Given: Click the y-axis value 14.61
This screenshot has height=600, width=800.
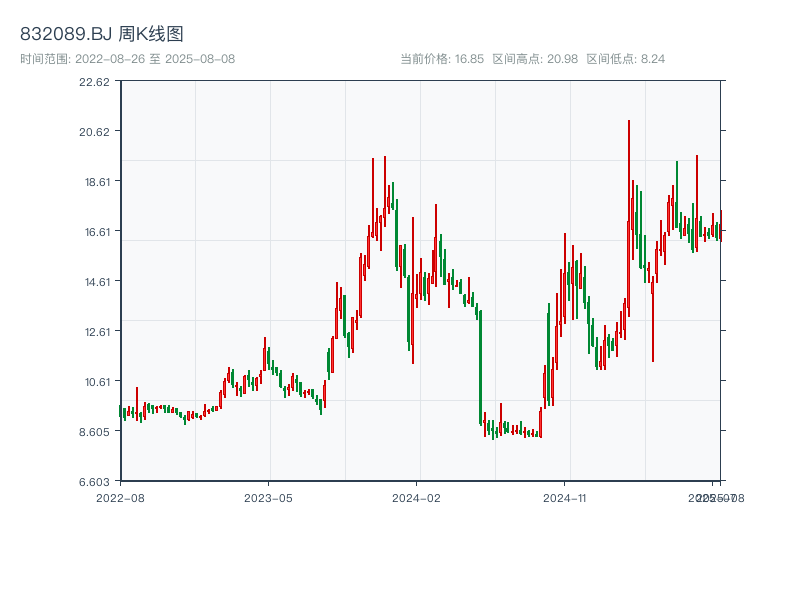Looking at the screenshot, I should coord(97,282).
